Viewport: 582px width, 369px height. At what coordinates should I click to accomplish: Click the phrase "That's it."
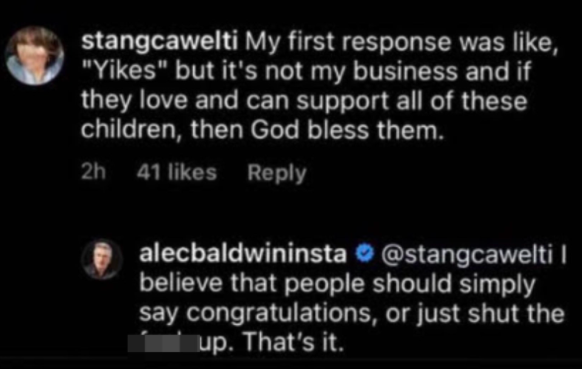pyautogui.click(x=293, y=342)
